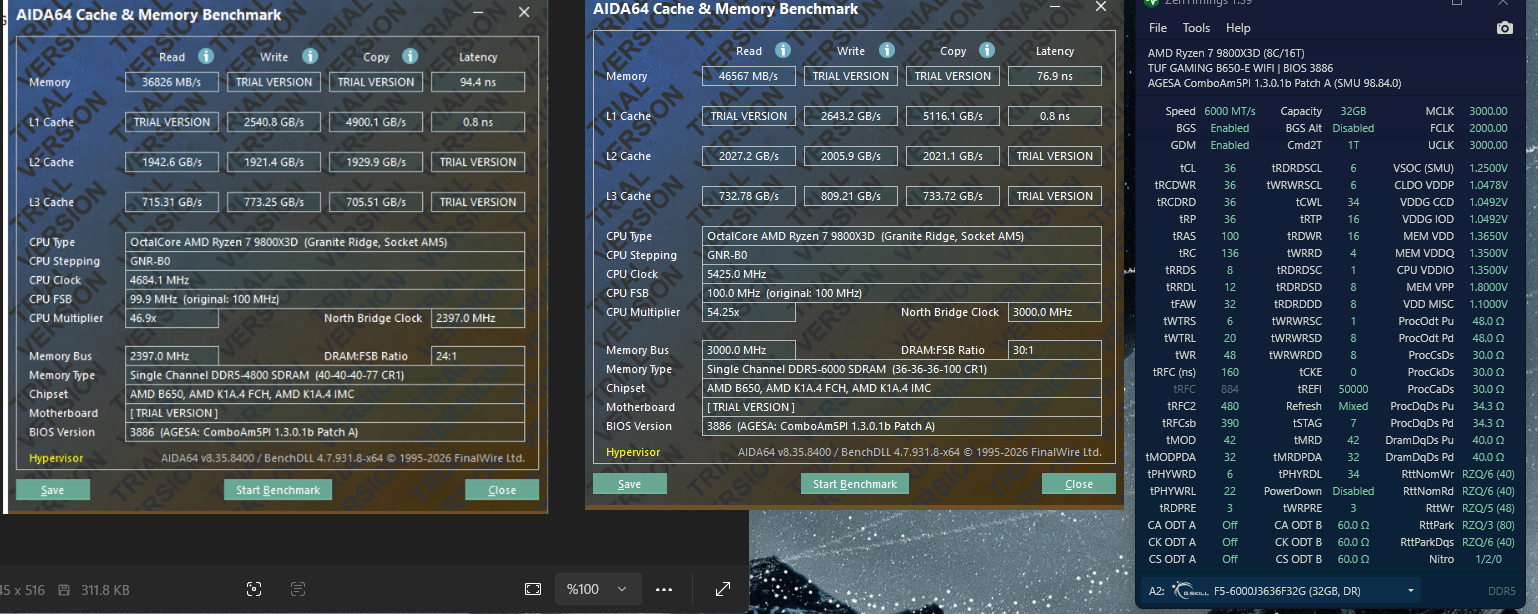The image size is (1538, 614).
Task: Click info icon beside Copy in left AIDA64
Action: coord(410,57)
